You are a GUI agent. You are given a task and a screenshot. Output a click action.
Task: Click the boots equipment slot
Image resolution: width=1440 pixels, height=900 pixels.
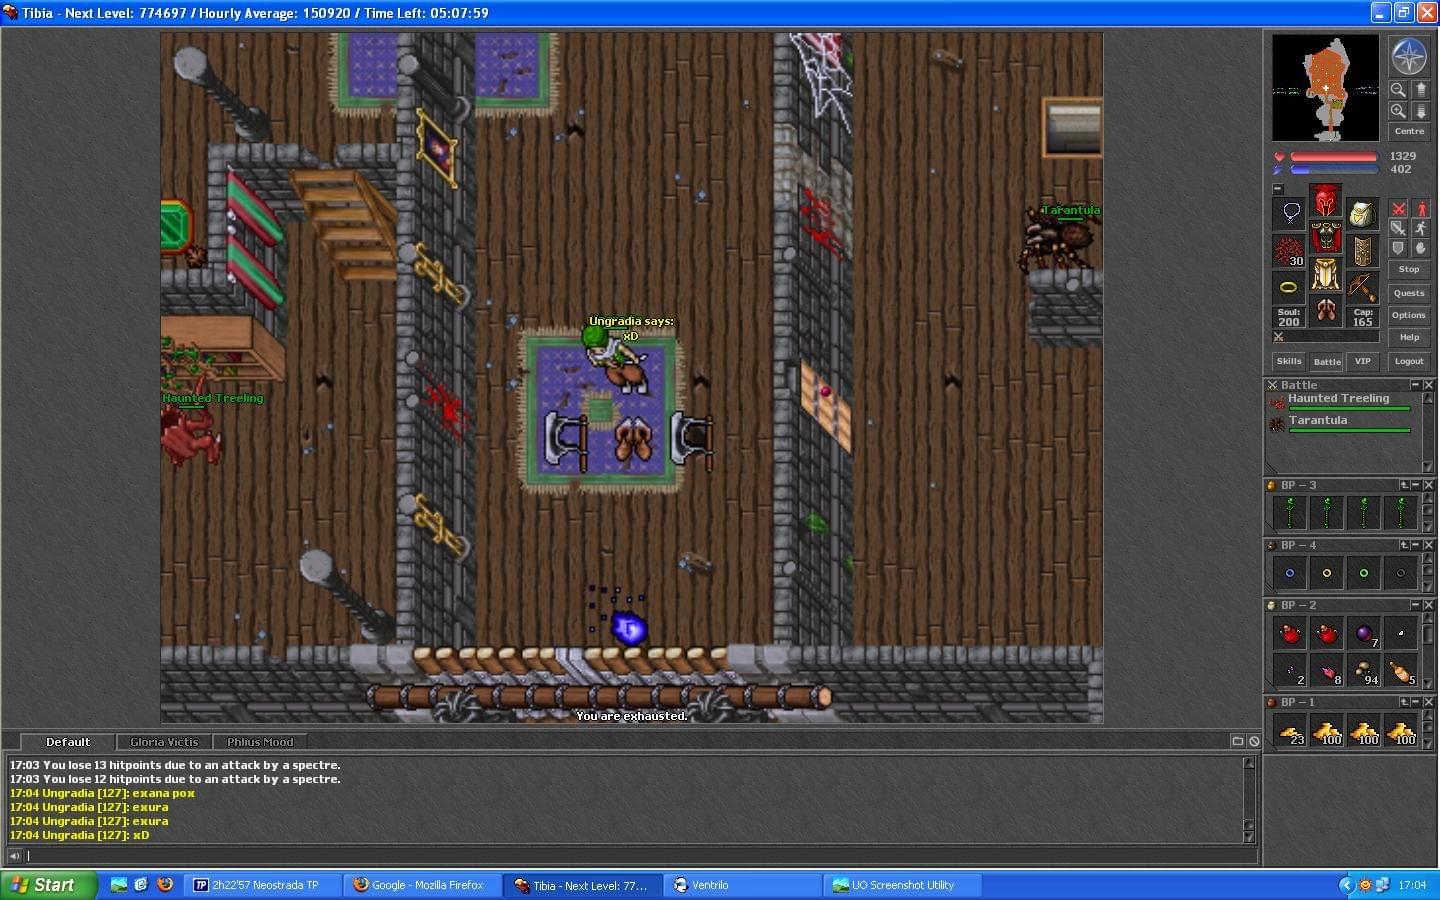pos(1326,310)
